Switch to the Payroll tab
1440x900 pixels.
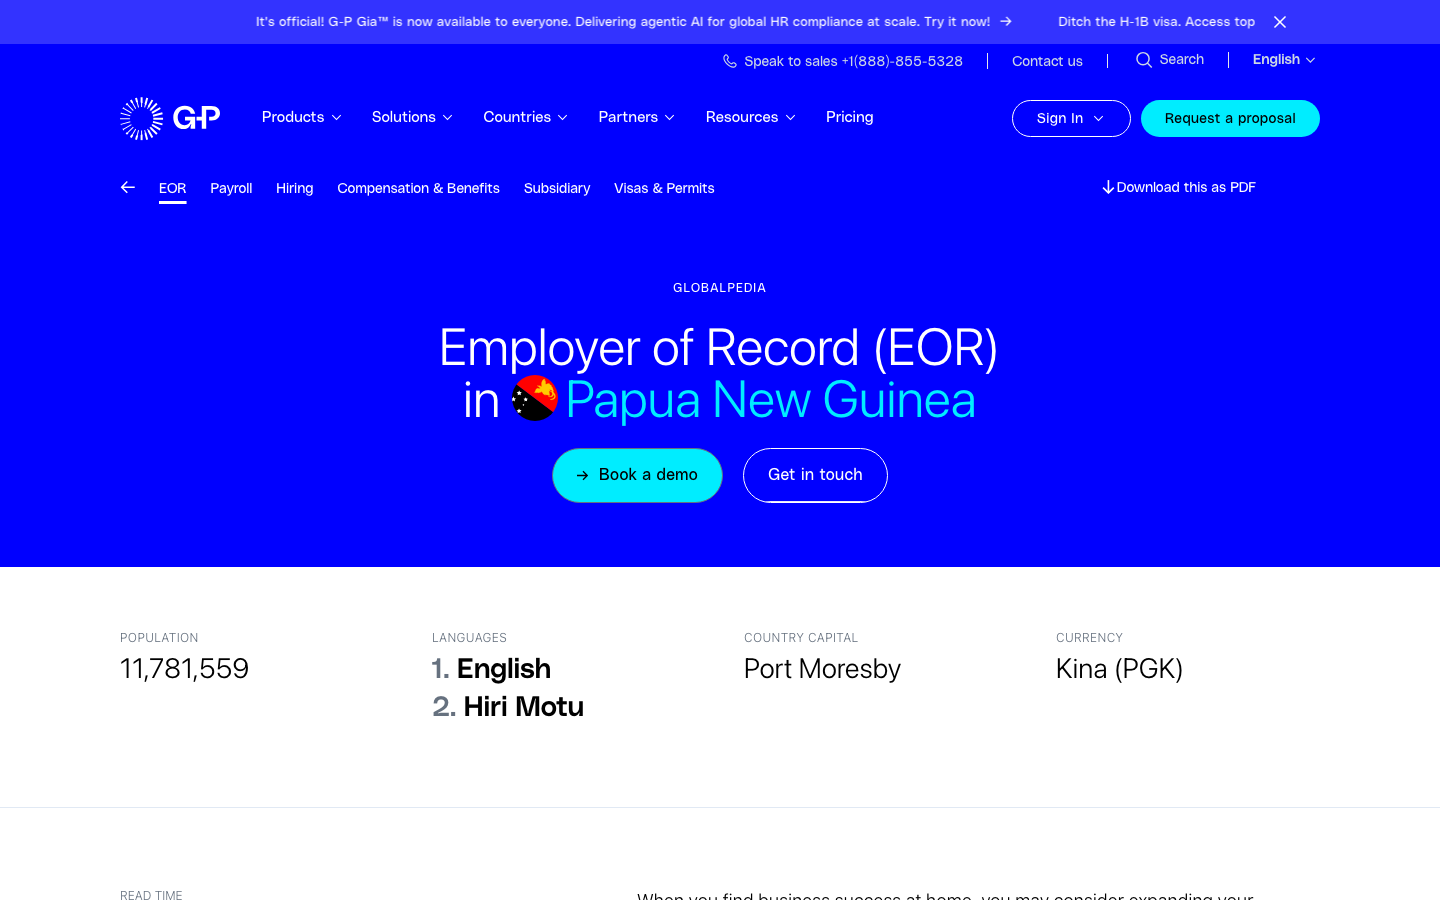pos(231,188)
